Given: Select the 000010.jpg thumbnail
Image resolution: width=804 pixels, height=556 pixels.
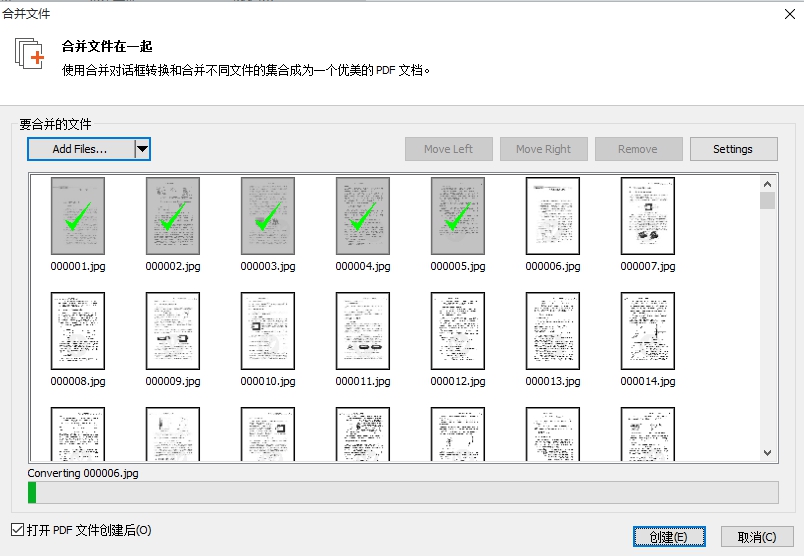Looking at the screenshot, I should (268, 331).
